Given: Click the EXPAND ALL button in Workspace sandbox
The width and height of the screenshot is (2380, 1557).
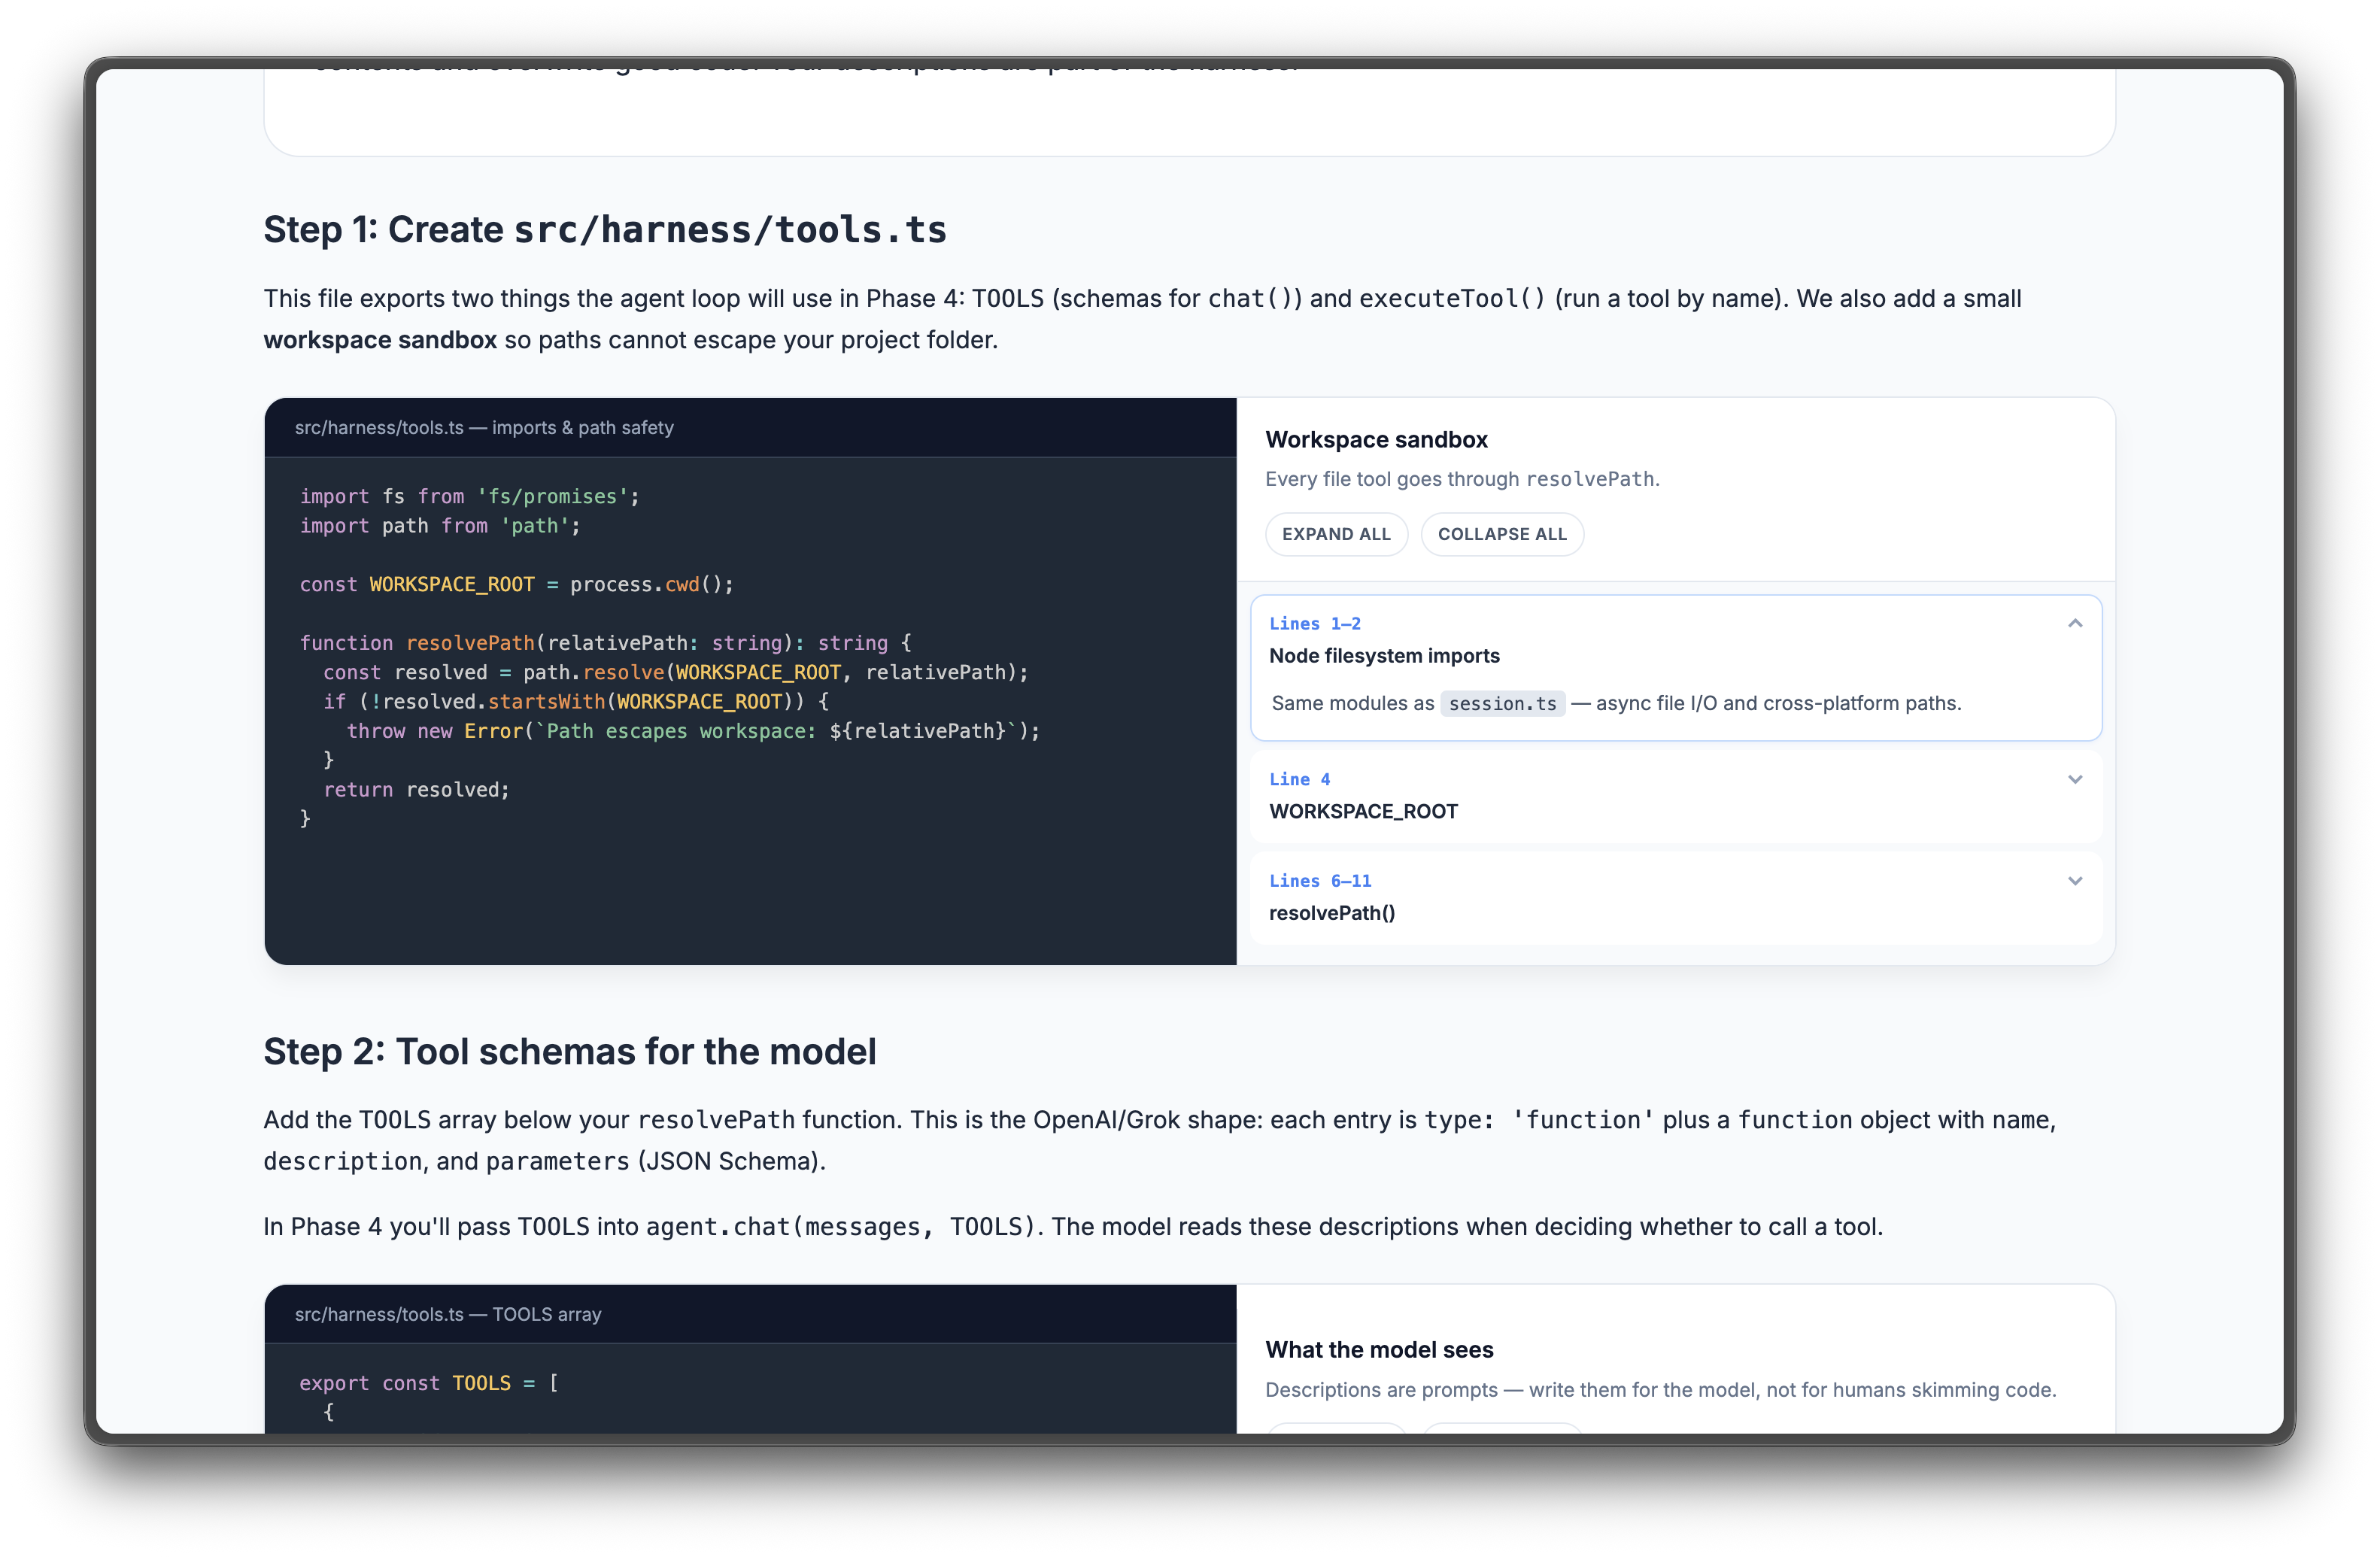Looking at the screenshot, I should 1336,534.
